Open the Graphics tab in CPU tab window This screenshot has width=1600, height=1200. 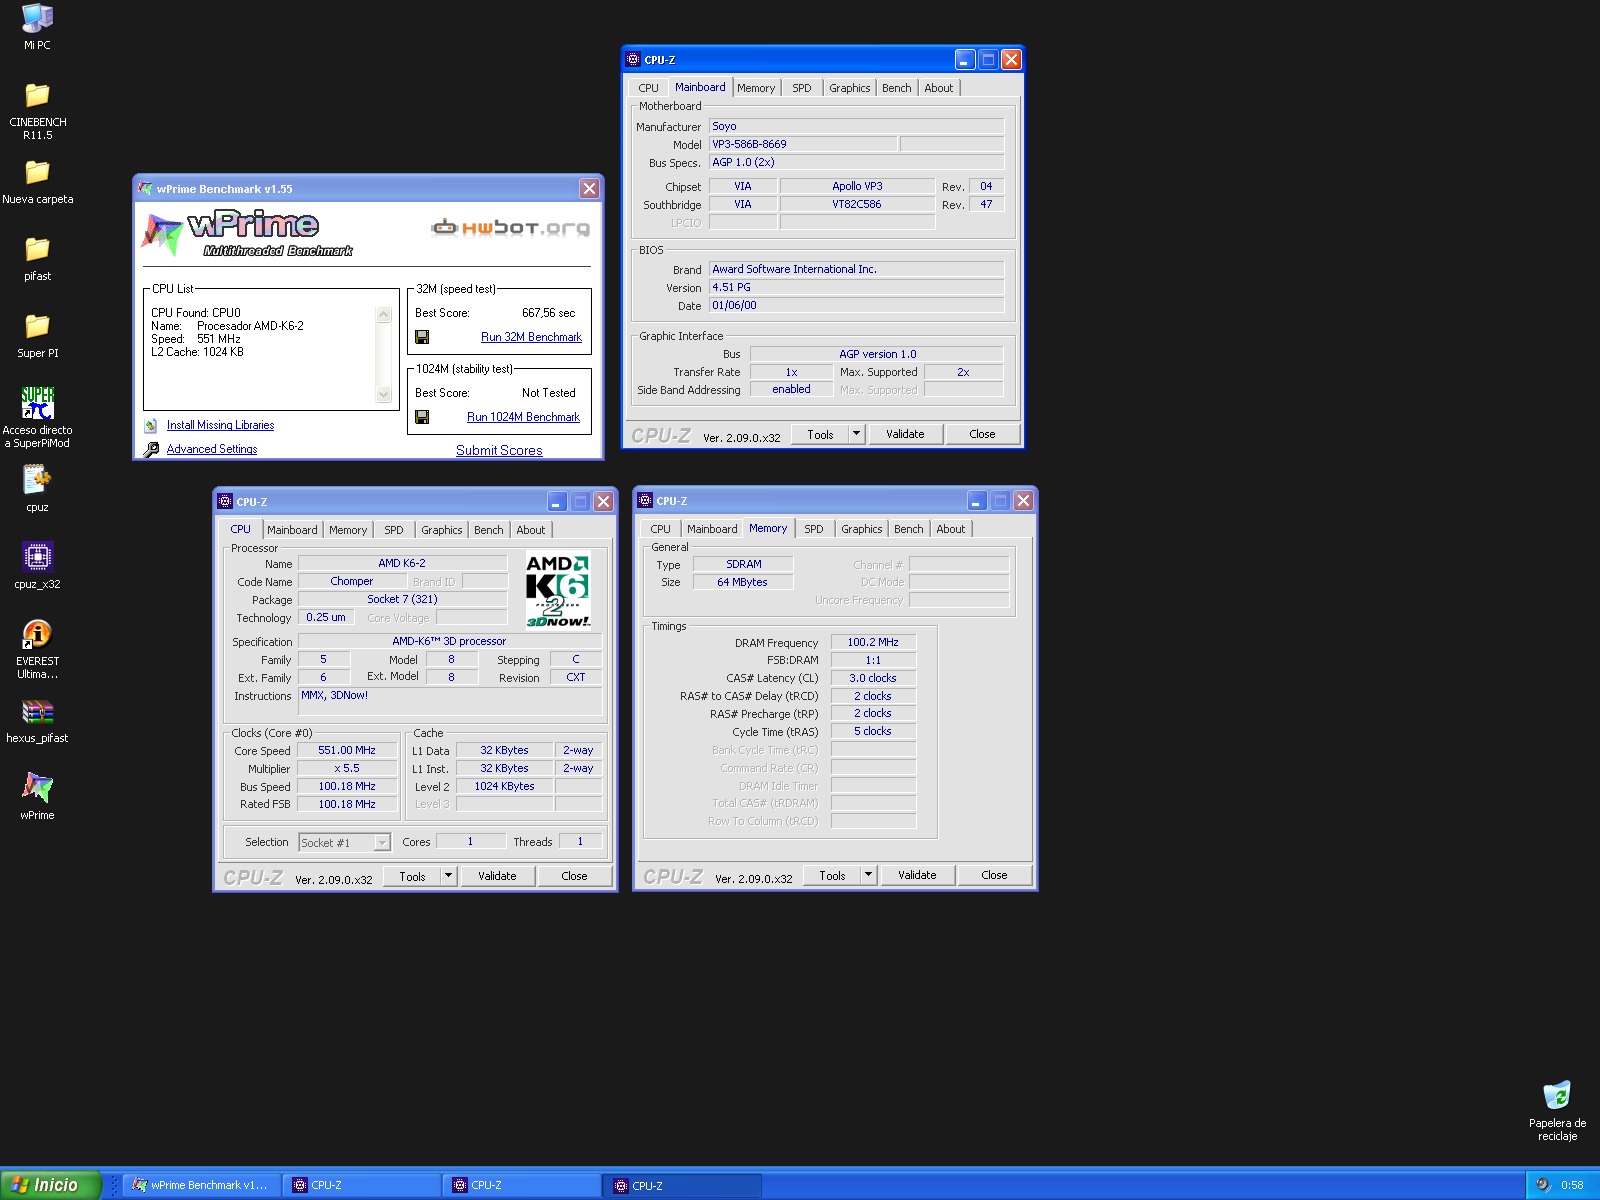[441, 530]
